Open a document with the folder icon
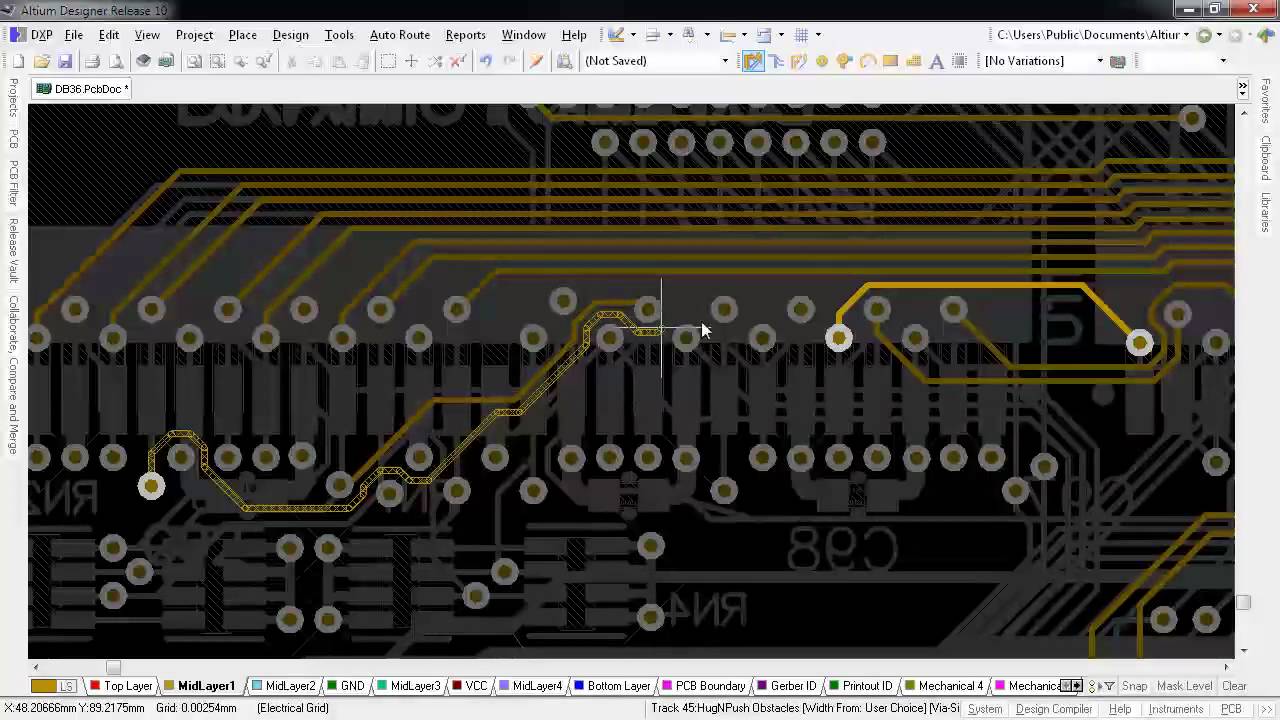Screen dimensions: 1280x720 pos(41,61)
